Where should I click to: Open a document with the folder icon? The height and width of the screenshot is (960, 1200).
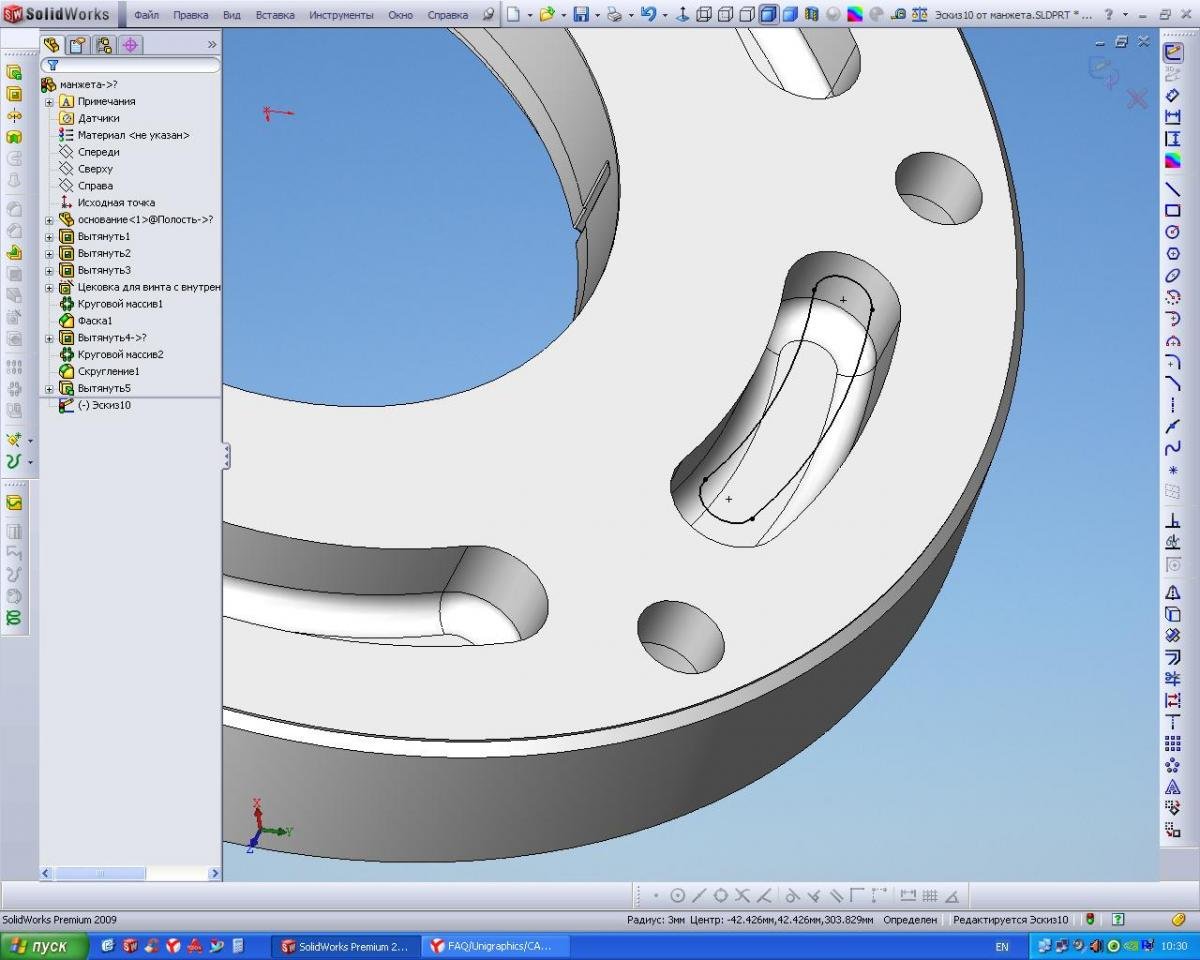pos(546,14)
